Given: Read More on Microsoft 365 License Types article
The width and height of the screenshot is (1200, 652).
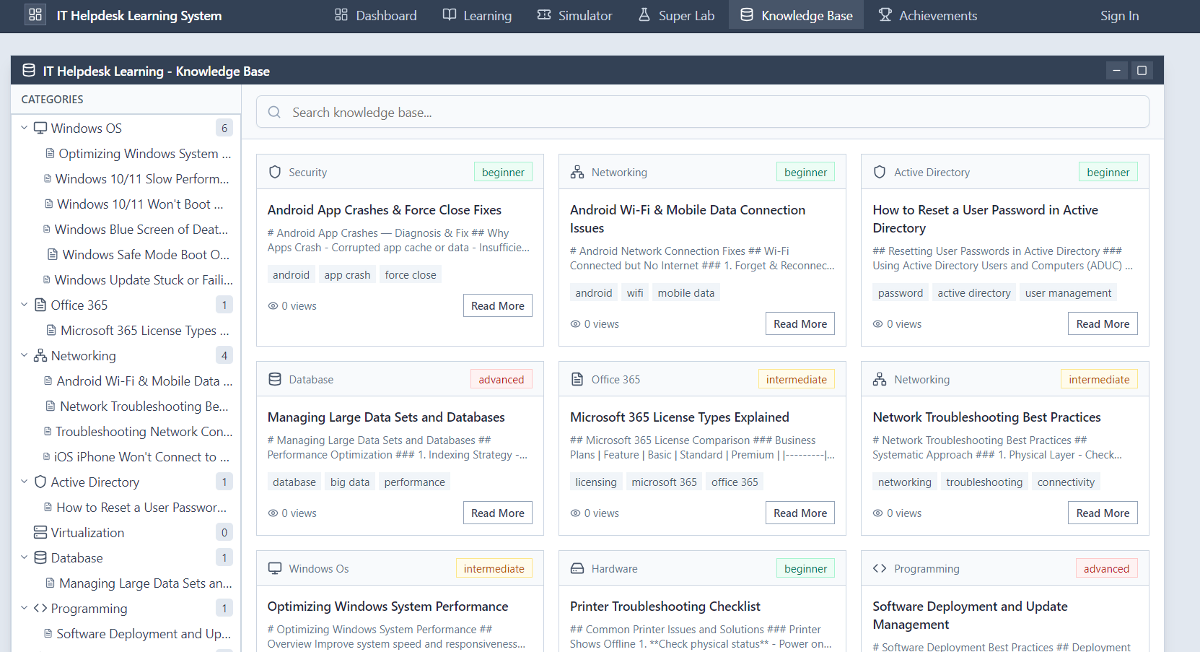Looking at the screenshot, I should pyautogui.click(x=800, y=513).
